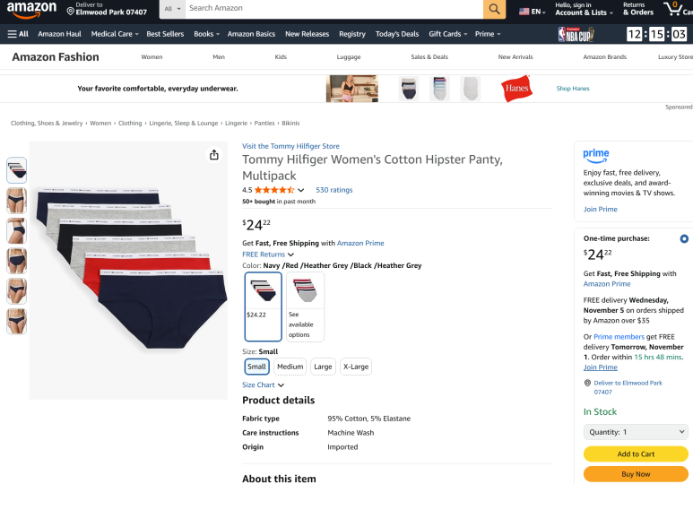Click the search magnifier button
The height and width of the screenshot is (506, 693).
[494, 9]
